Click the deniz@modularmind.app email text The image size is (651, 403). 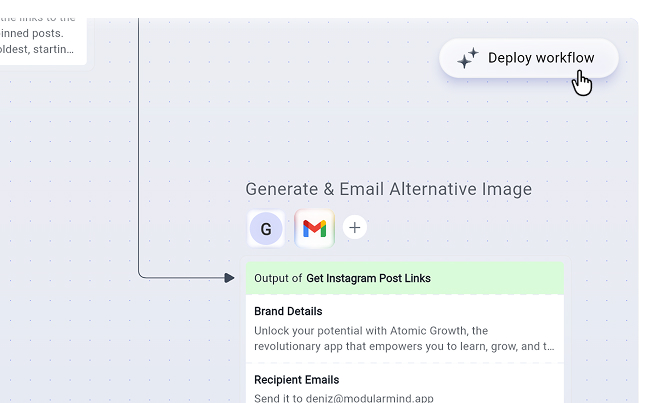370,398
